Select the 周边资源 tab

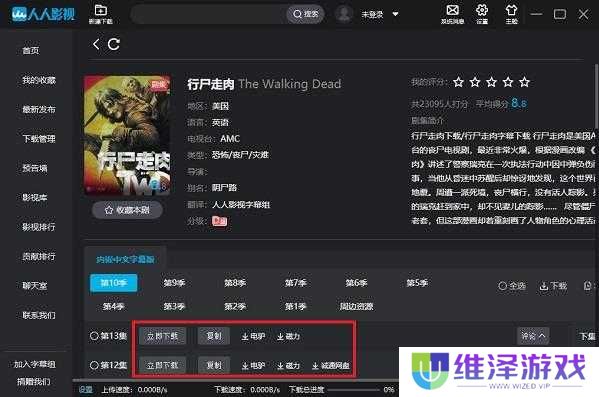[356, 306]
